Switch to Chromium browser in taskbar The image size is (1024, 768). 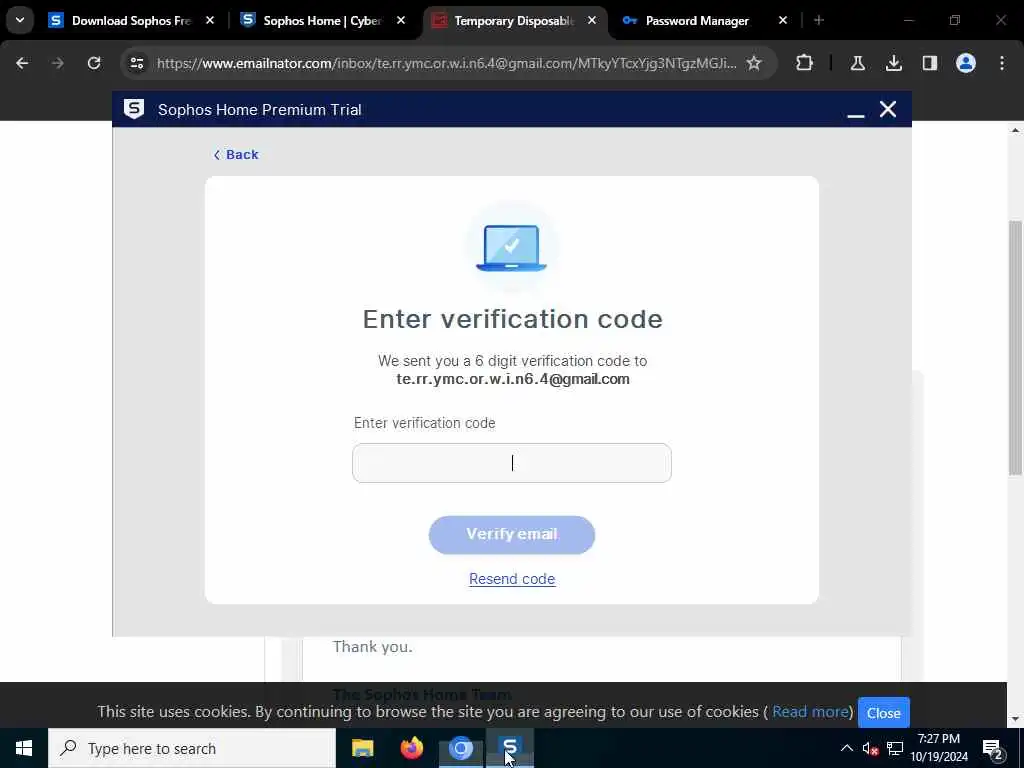[x=460, y=748]
